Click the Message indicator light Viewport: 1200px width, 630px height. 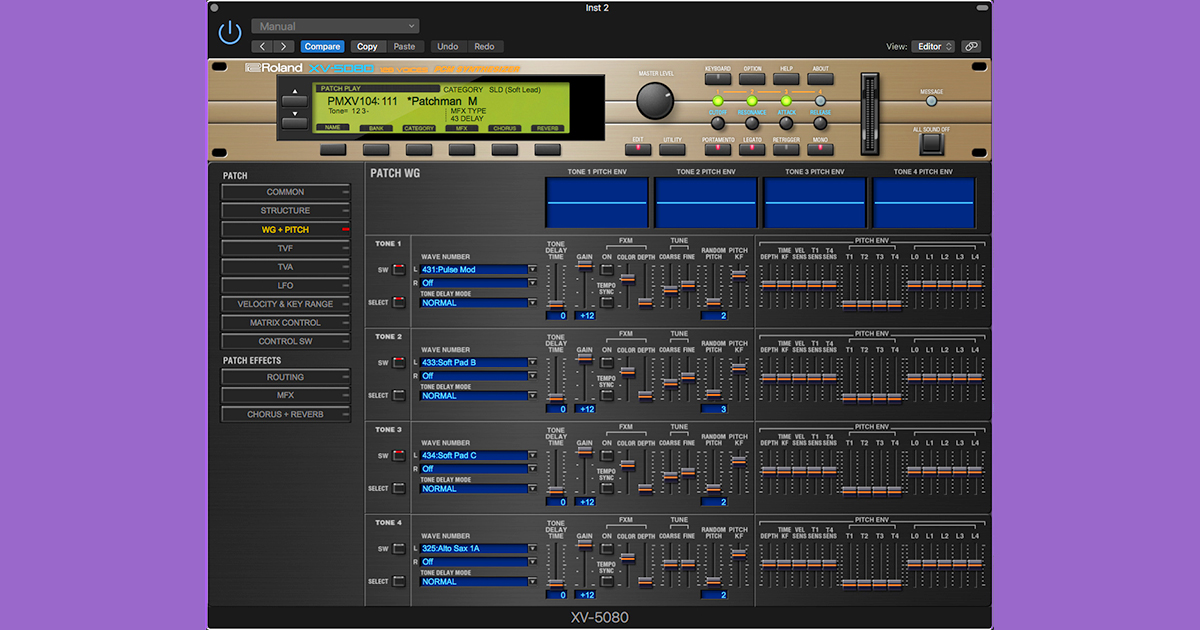tap(932, 101)
